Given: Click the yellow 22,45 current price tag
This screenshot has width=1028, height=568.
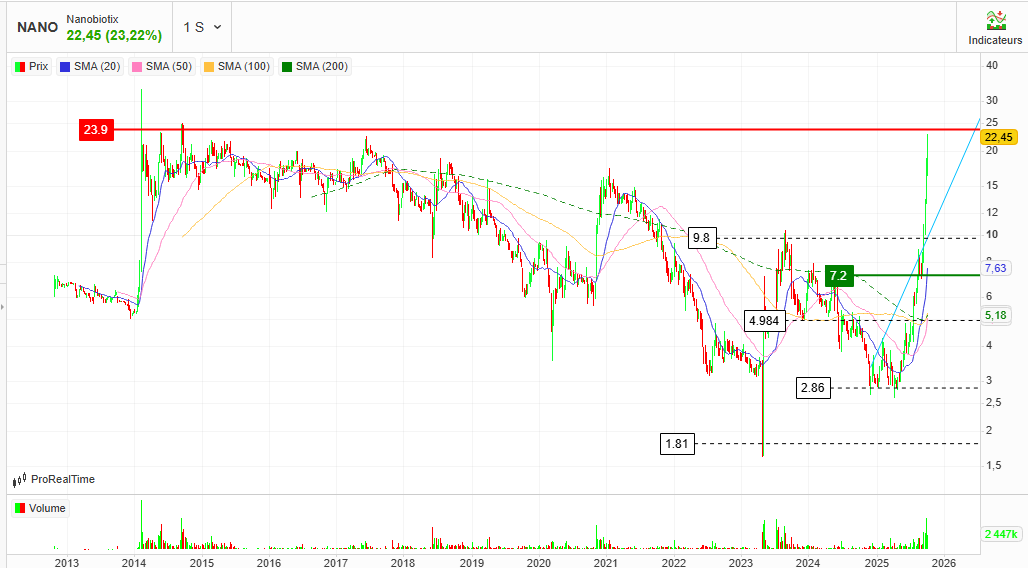Looking at the screenshot, I should (x=998, y=137).
